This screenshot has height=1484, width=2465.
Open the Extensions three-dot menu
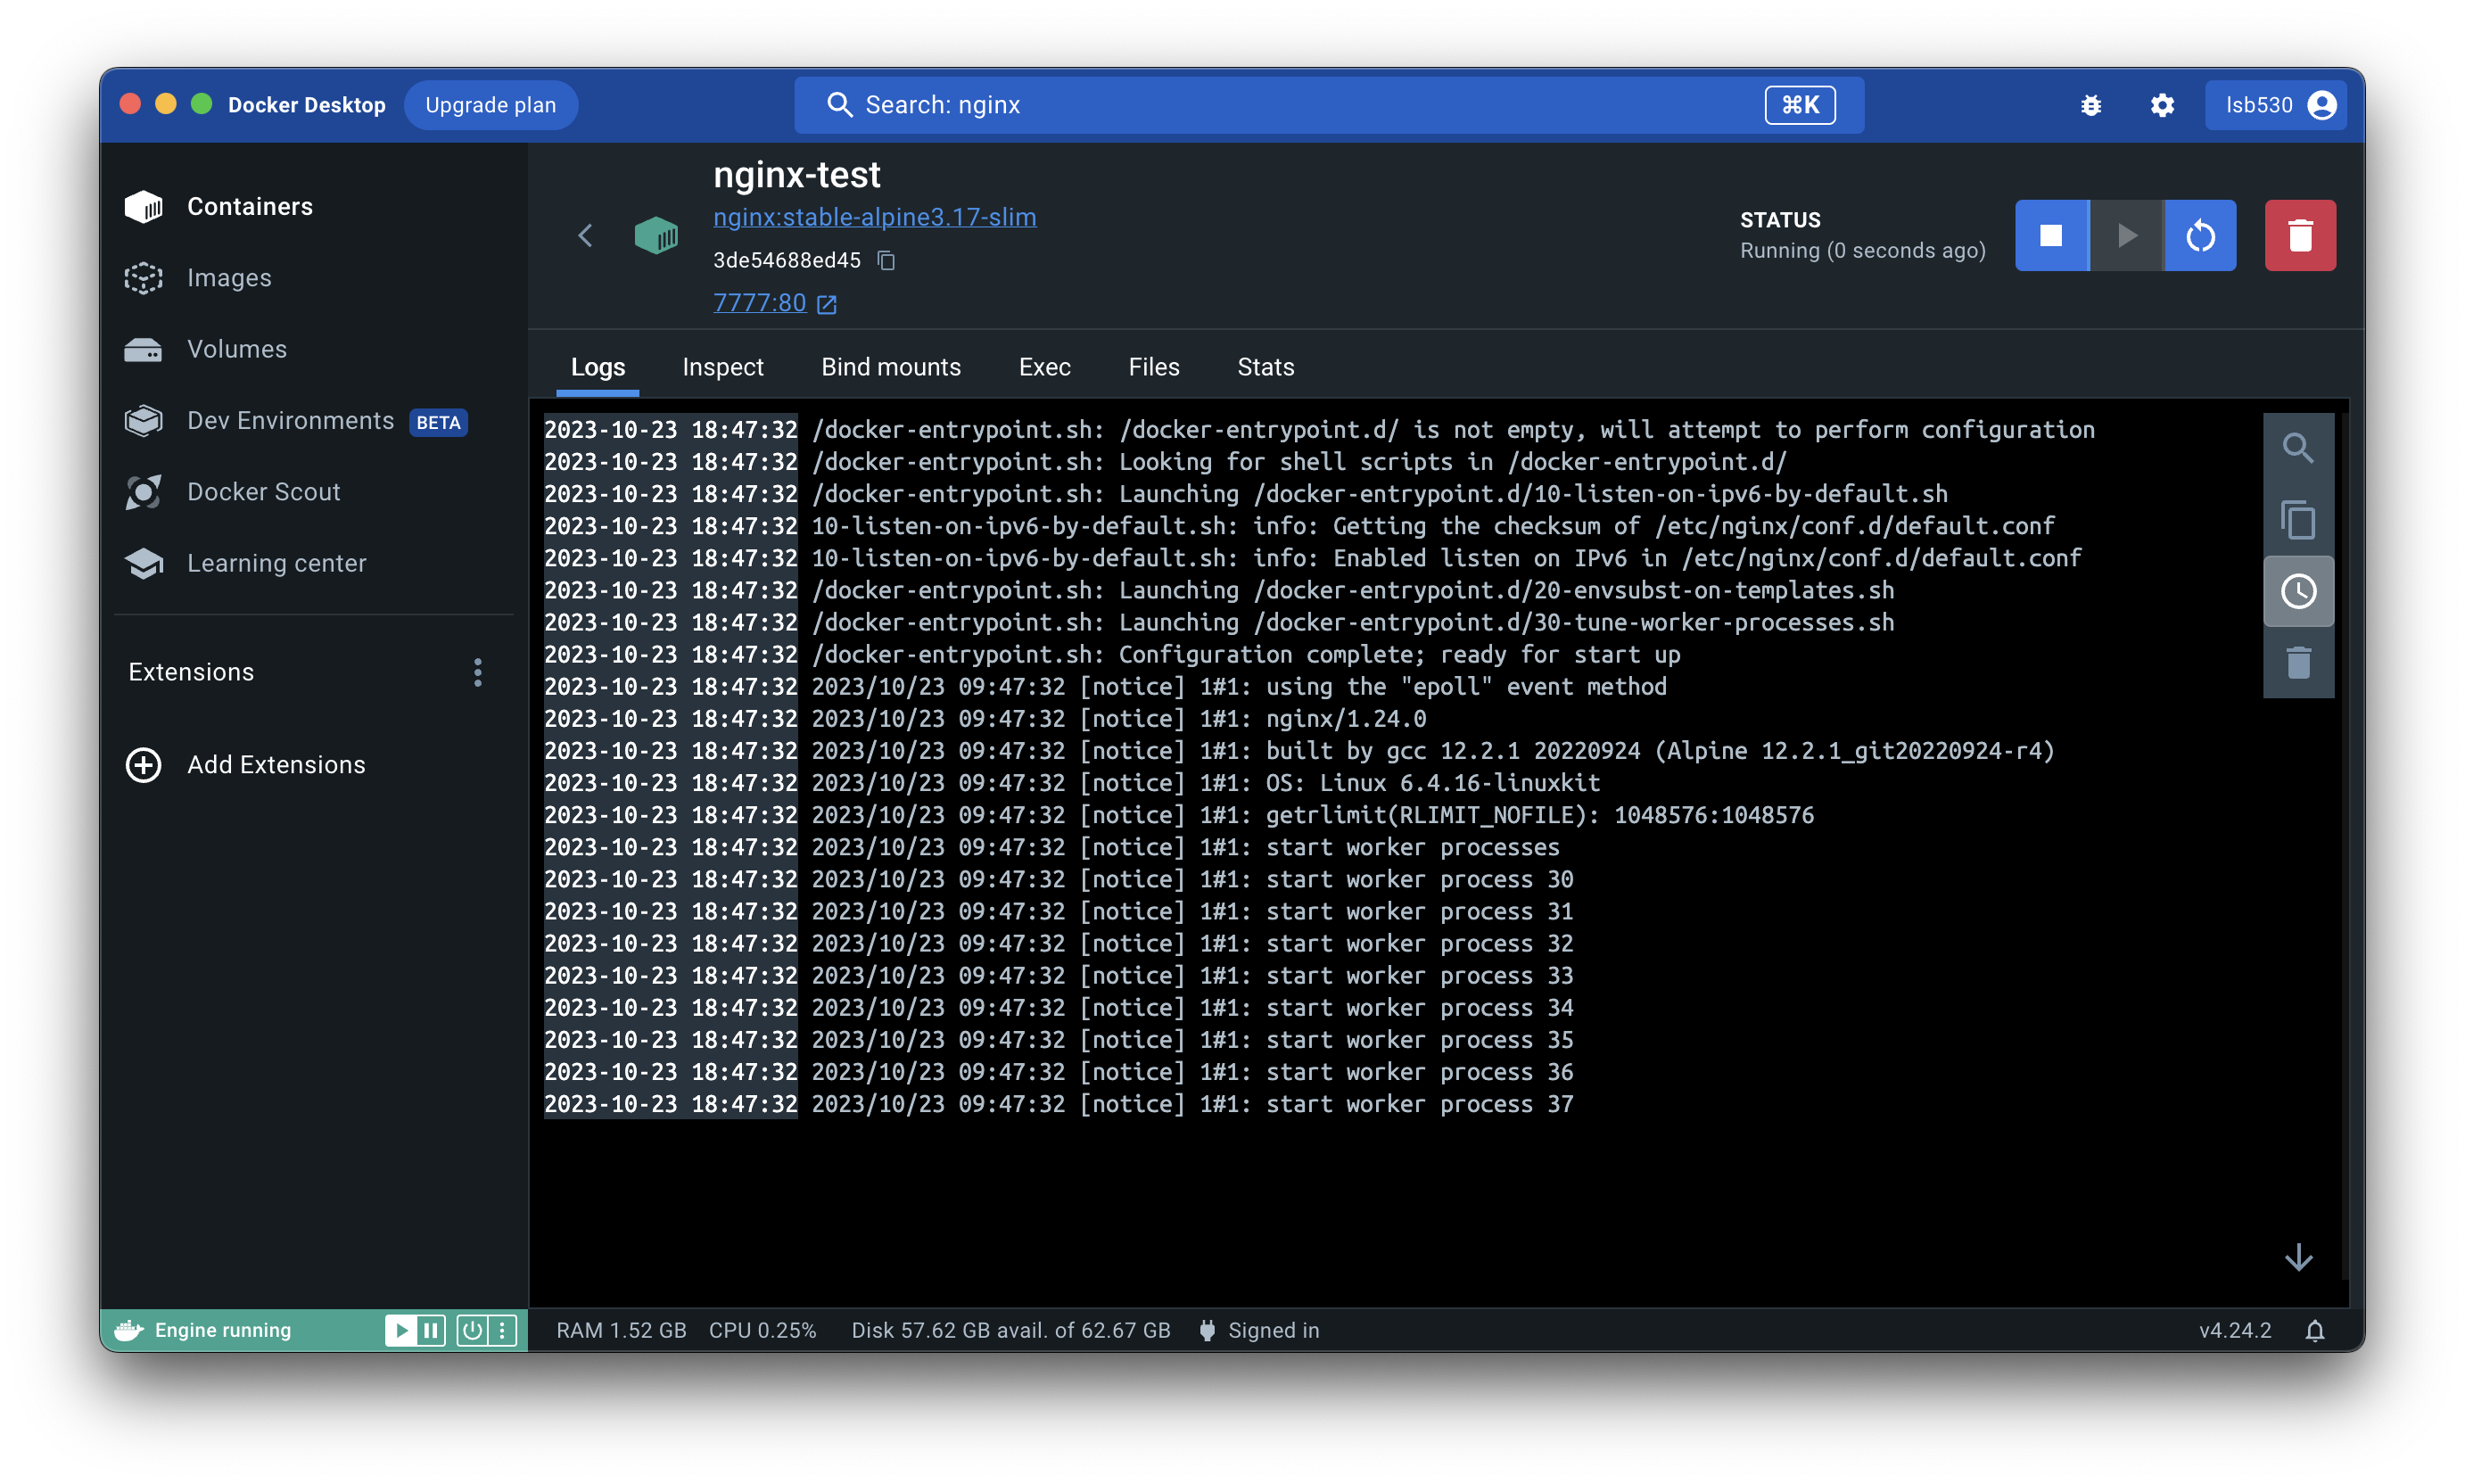[x=478, y=672]
